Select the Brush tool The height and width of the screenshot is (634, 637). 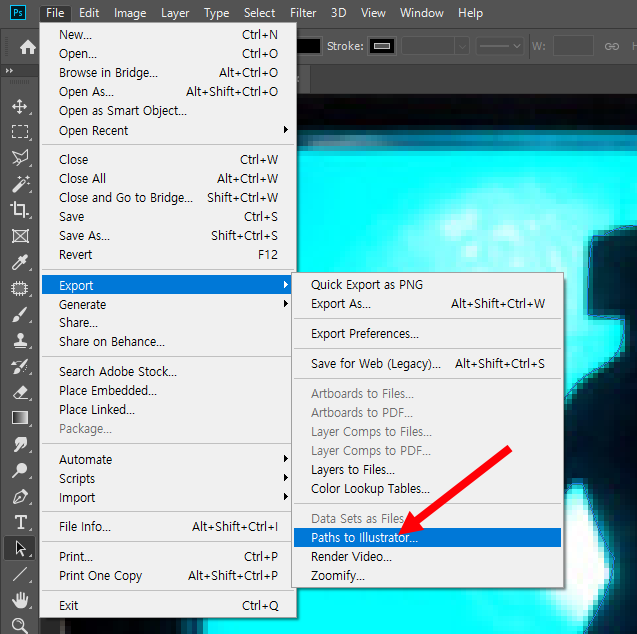click(20, 314)
